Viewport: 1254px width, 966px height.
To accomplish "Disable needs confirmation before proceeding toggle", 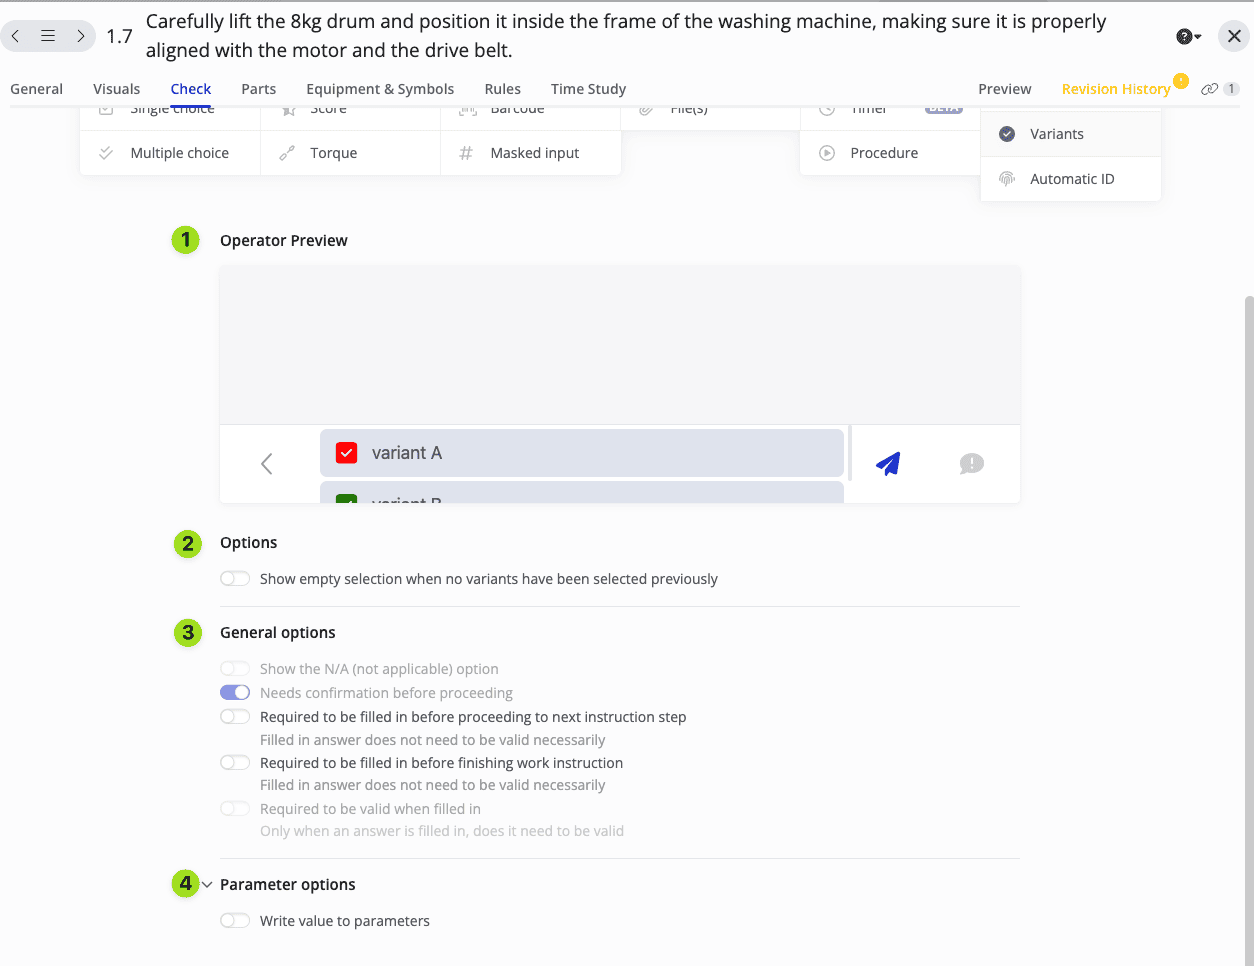I will [x=235, y=693].
